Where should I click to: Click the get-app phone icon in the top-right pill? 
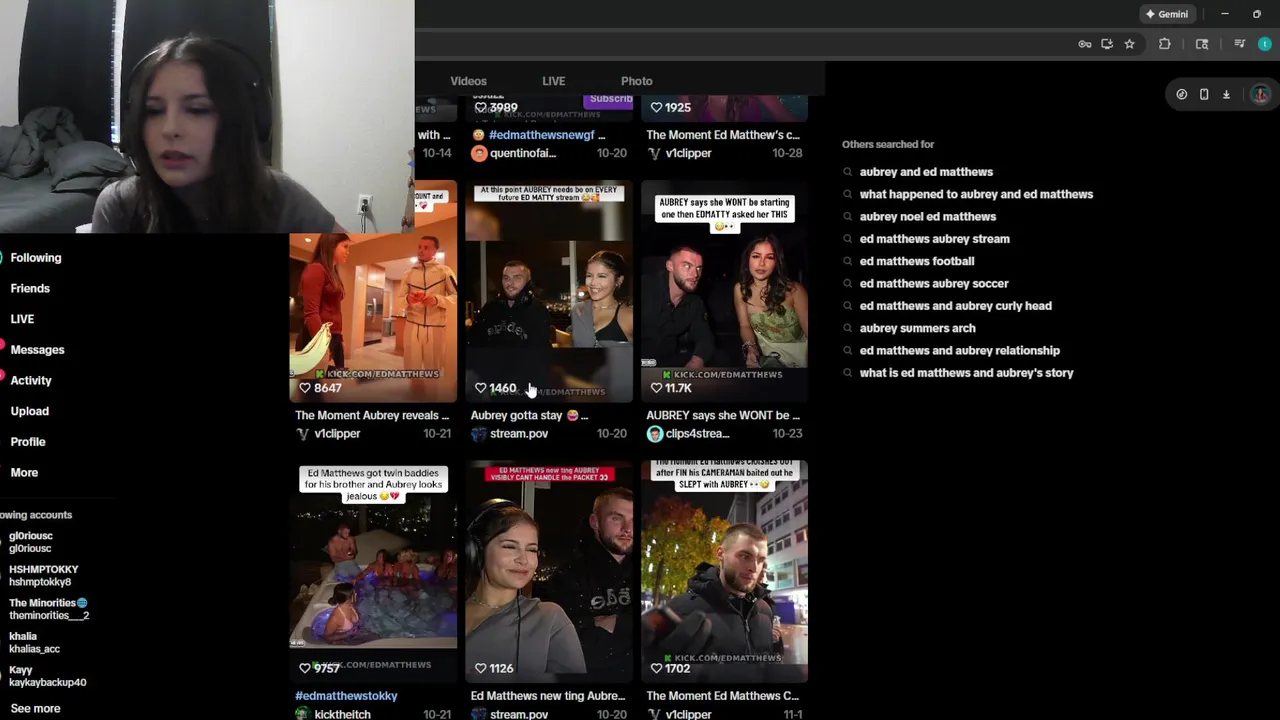[1204, 94]
